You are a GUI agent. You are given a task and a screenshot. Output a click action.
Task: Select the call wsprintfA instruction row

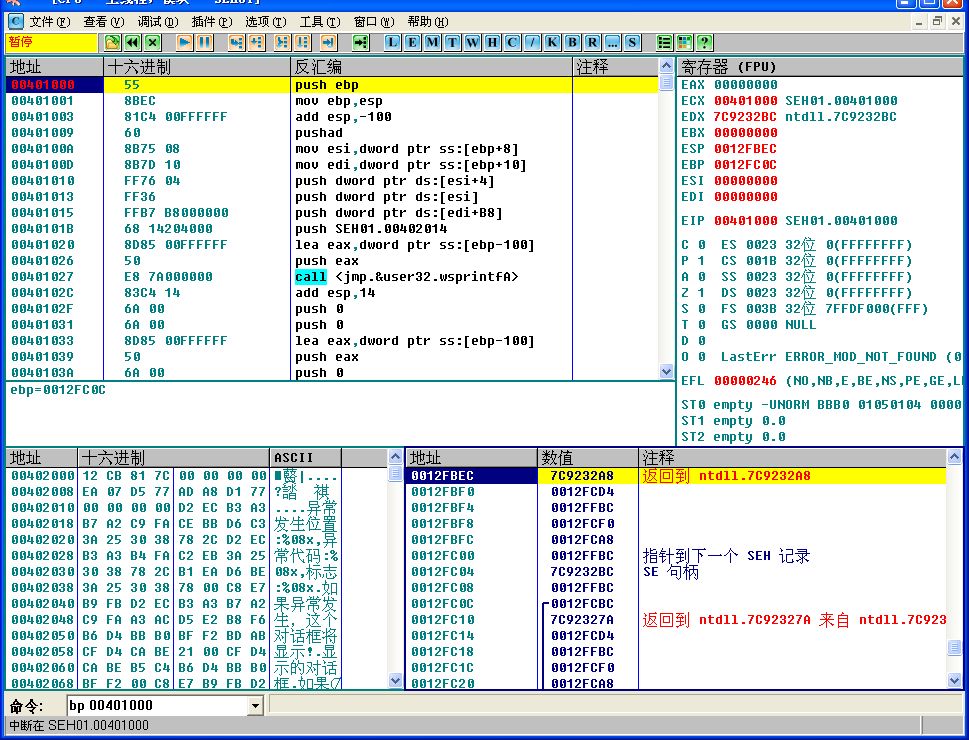(x=332, y=276)
